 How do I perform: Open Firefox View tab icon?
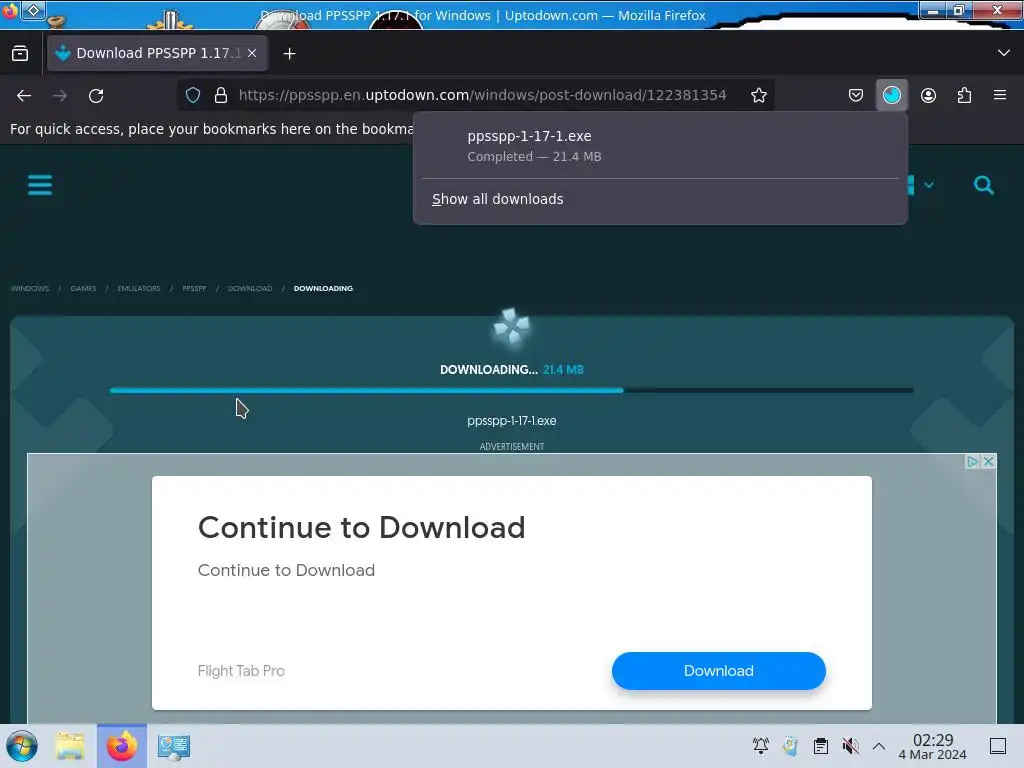(20, 54)
